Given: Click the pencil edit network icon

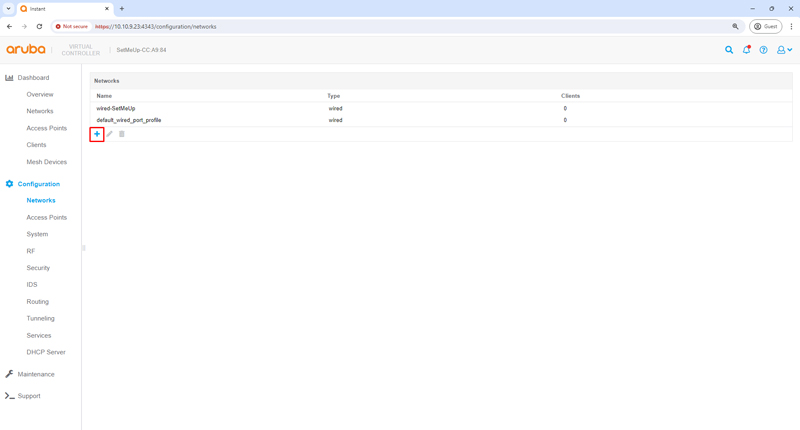Looking at the screenshot, I should (110, 134).
